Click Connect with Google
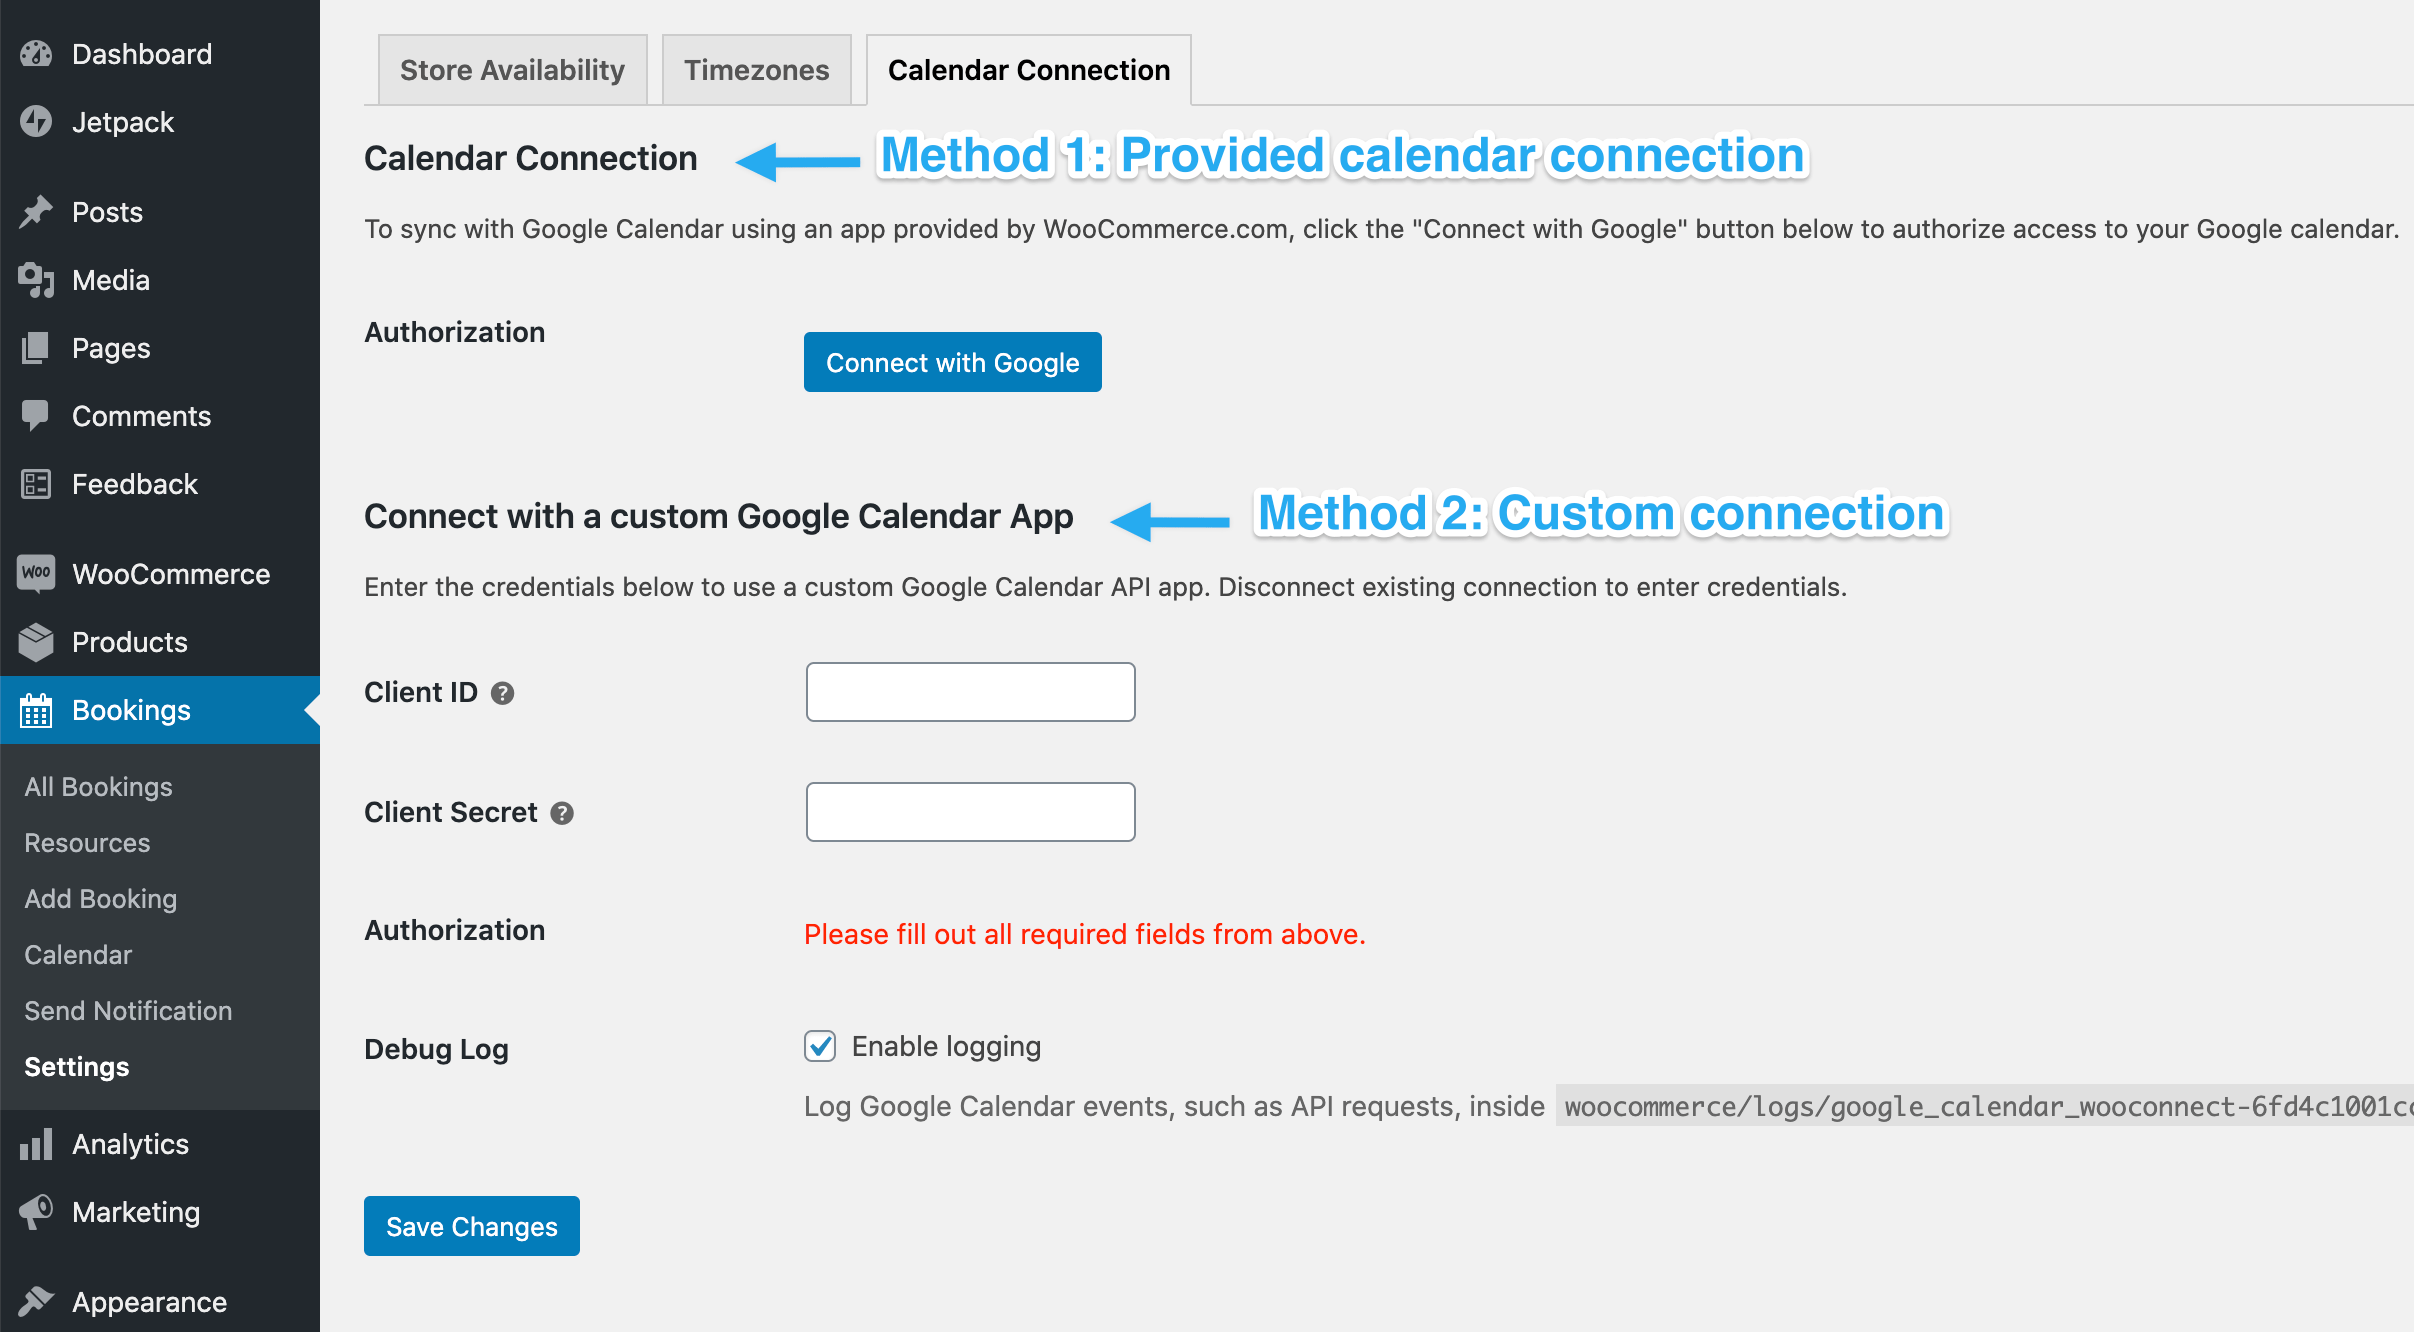 click(951, 362)
